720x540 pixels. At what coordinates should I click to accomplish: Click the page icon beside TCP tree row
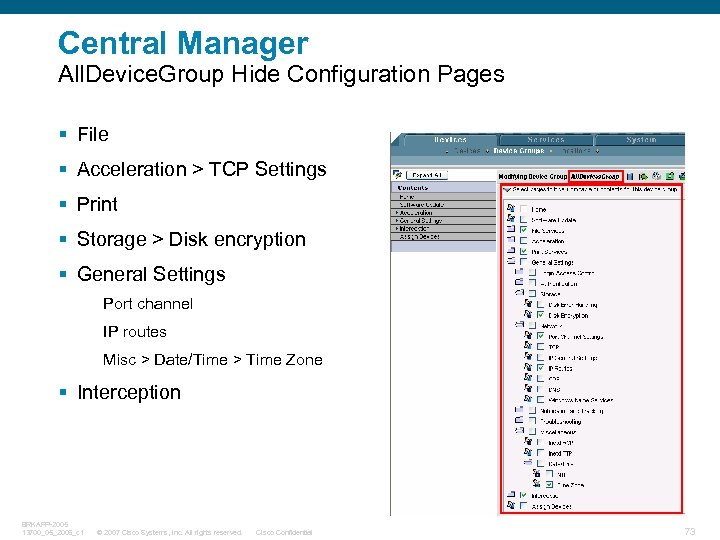[528, 346]
